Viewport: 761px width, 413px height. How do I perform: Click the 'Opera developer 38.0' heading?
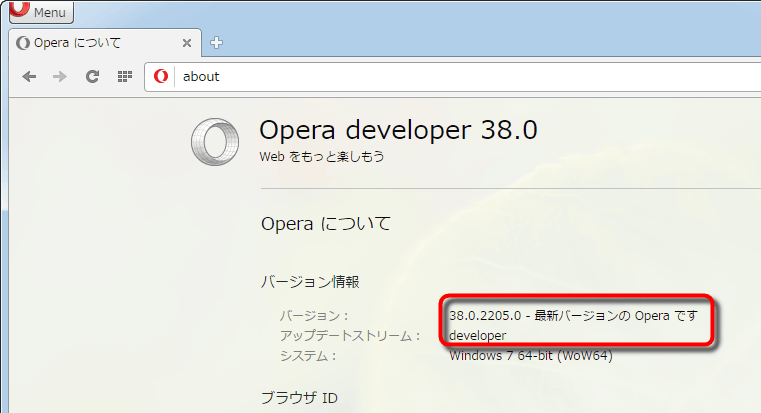(x=398, y=130)
